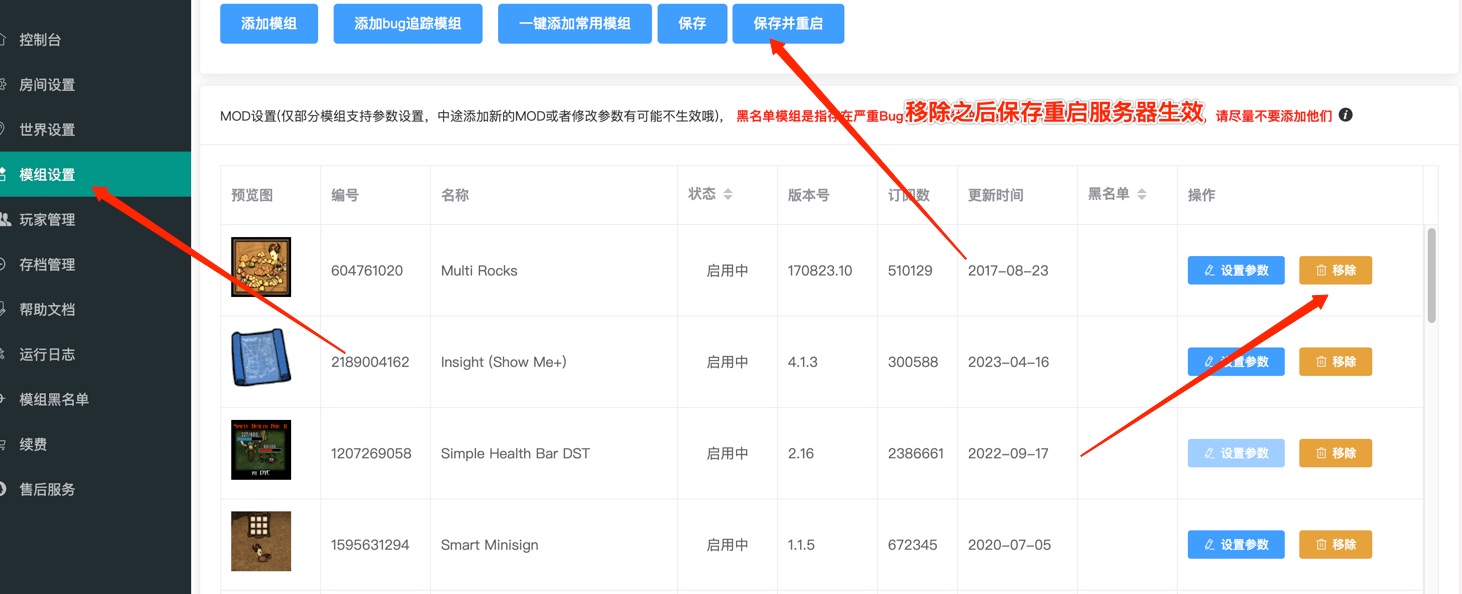This screenshot has width=1462, height=594.
Task: Open 房间设置 in the sidebar
Action: coord(47,85)
